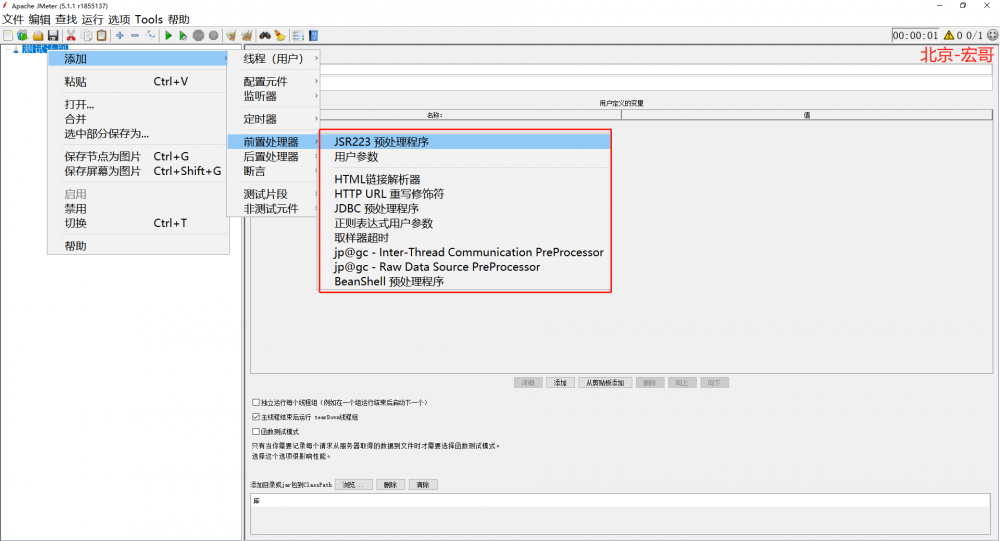
Task: Open the 选项 menu
Action: [119, 20]
